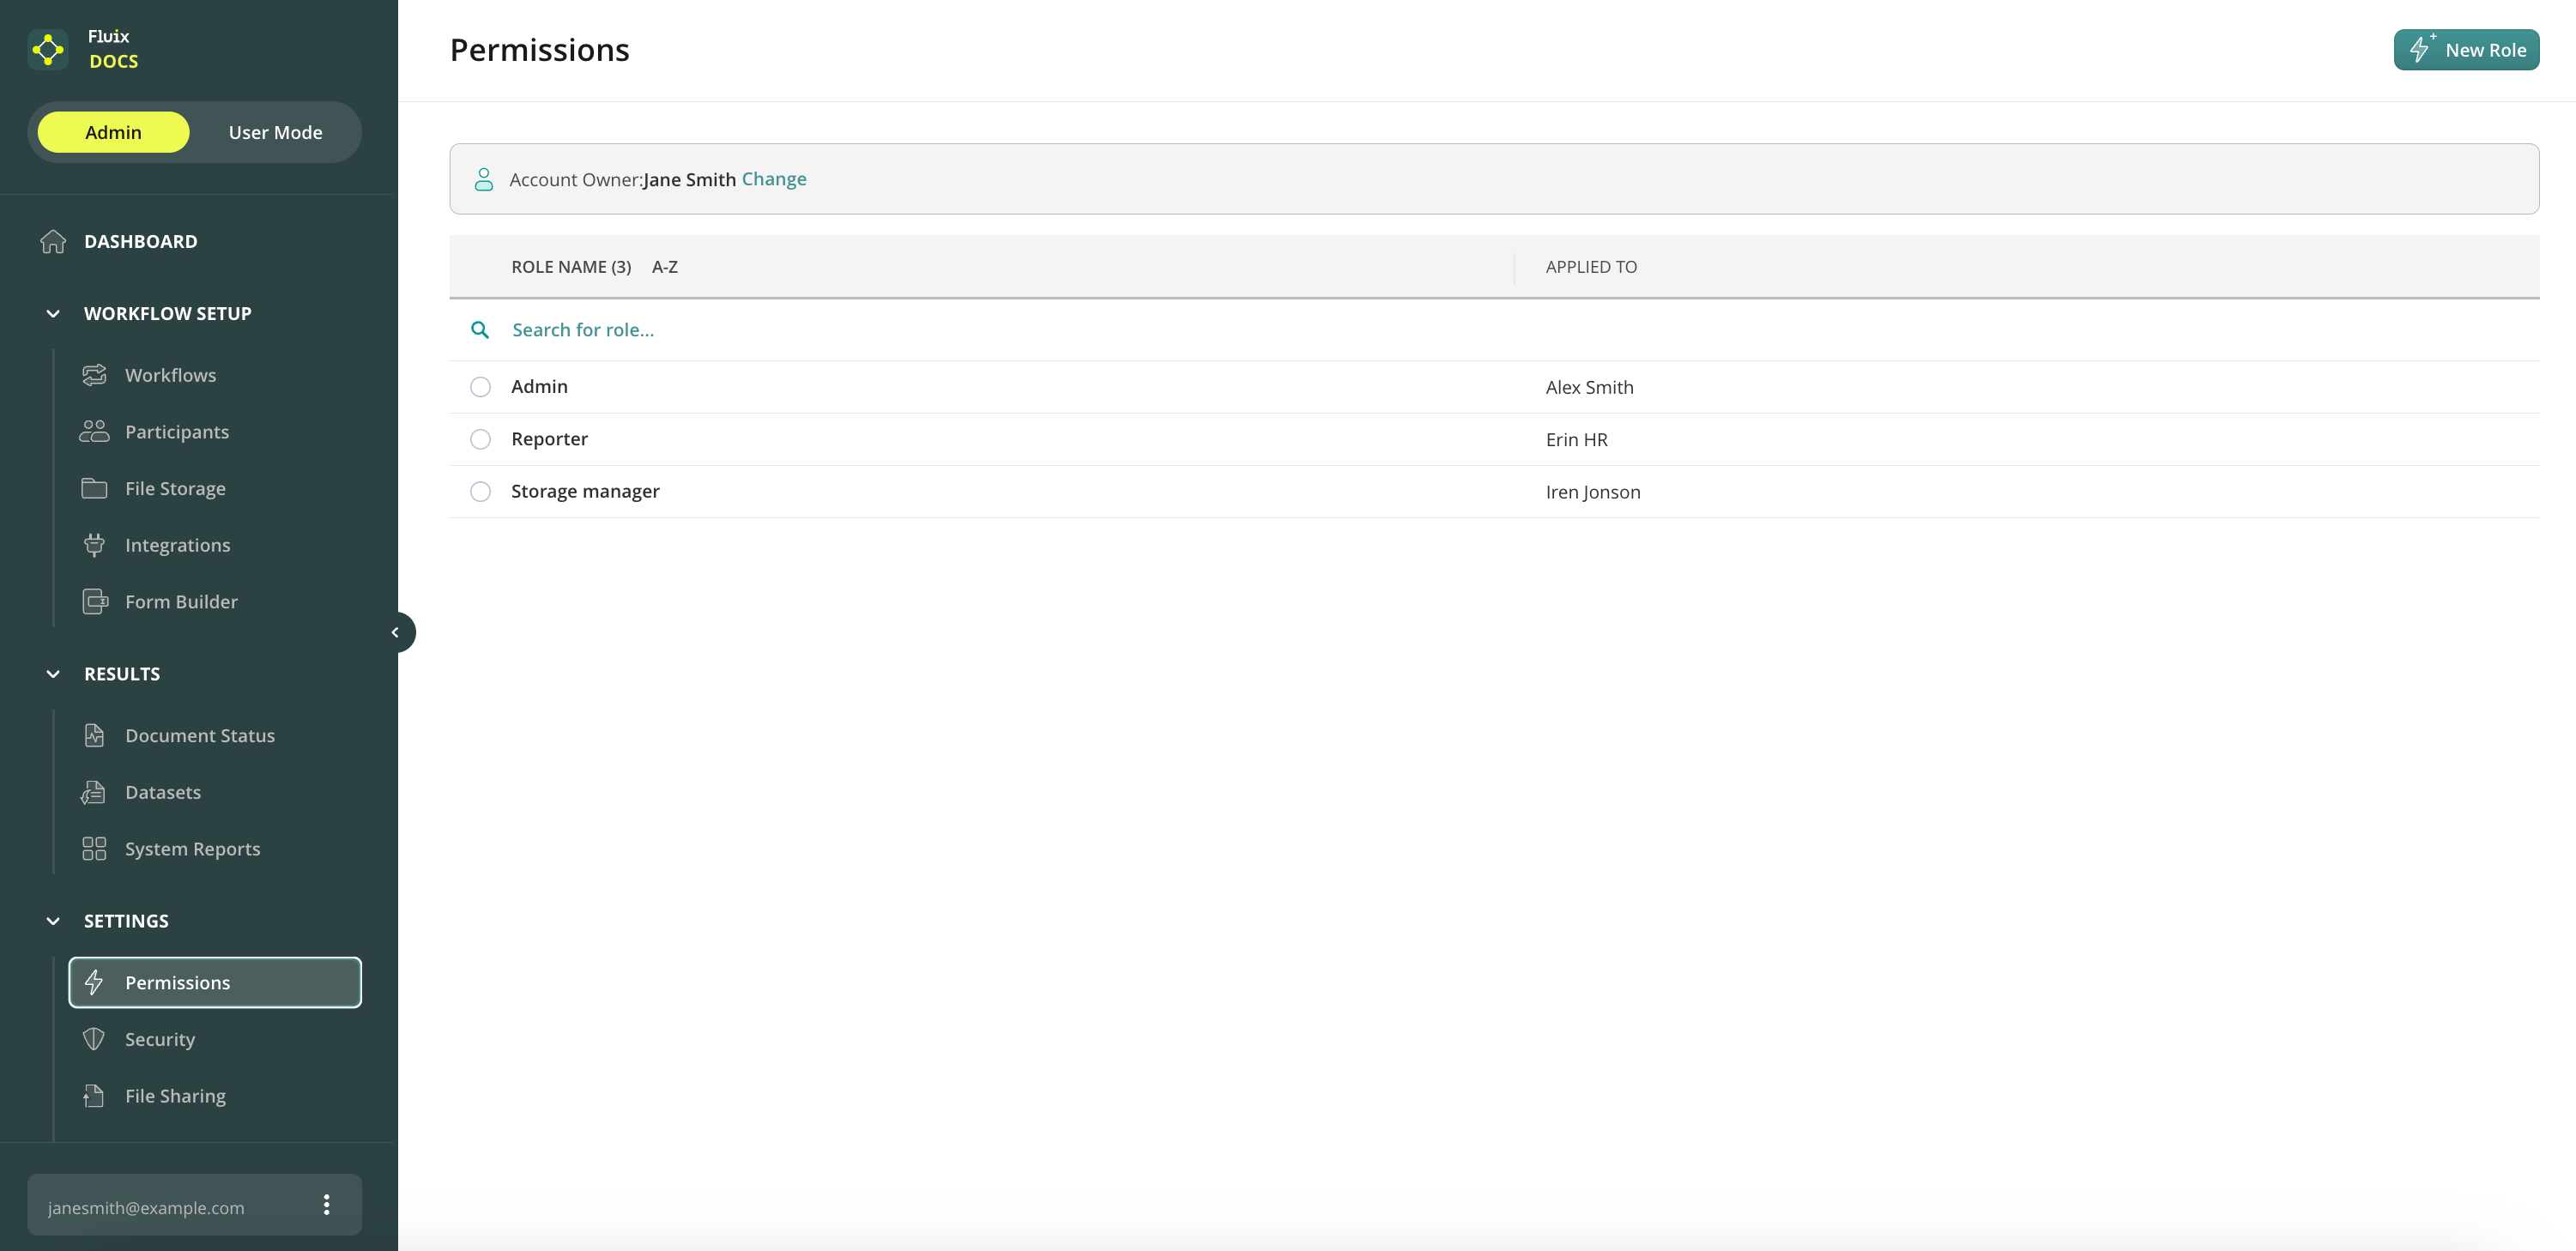This screenshot has width=2576, height=1251.
Task: Click the Fluix Docs logo icon
Action: (48, 49)
